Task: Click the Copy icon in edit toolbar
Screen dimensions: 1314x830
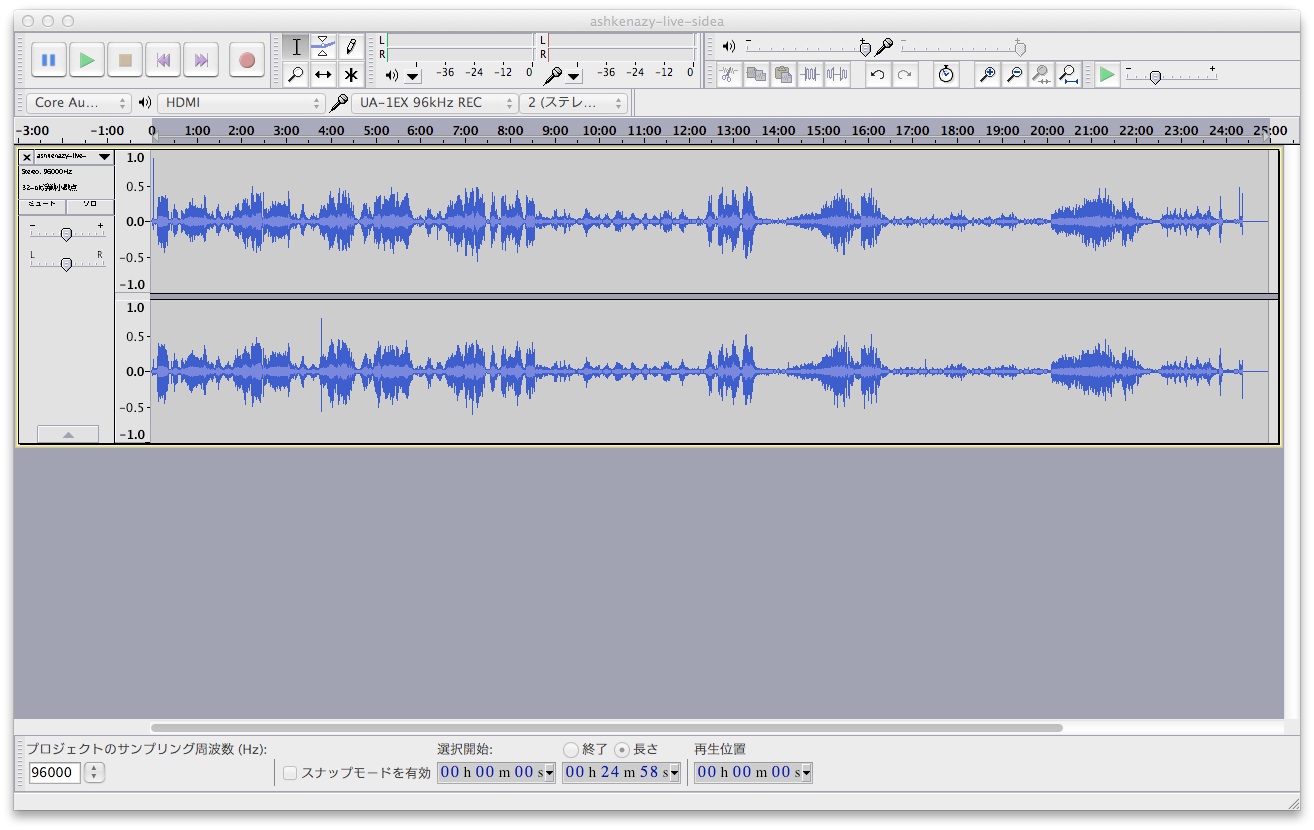Action: 756,74
